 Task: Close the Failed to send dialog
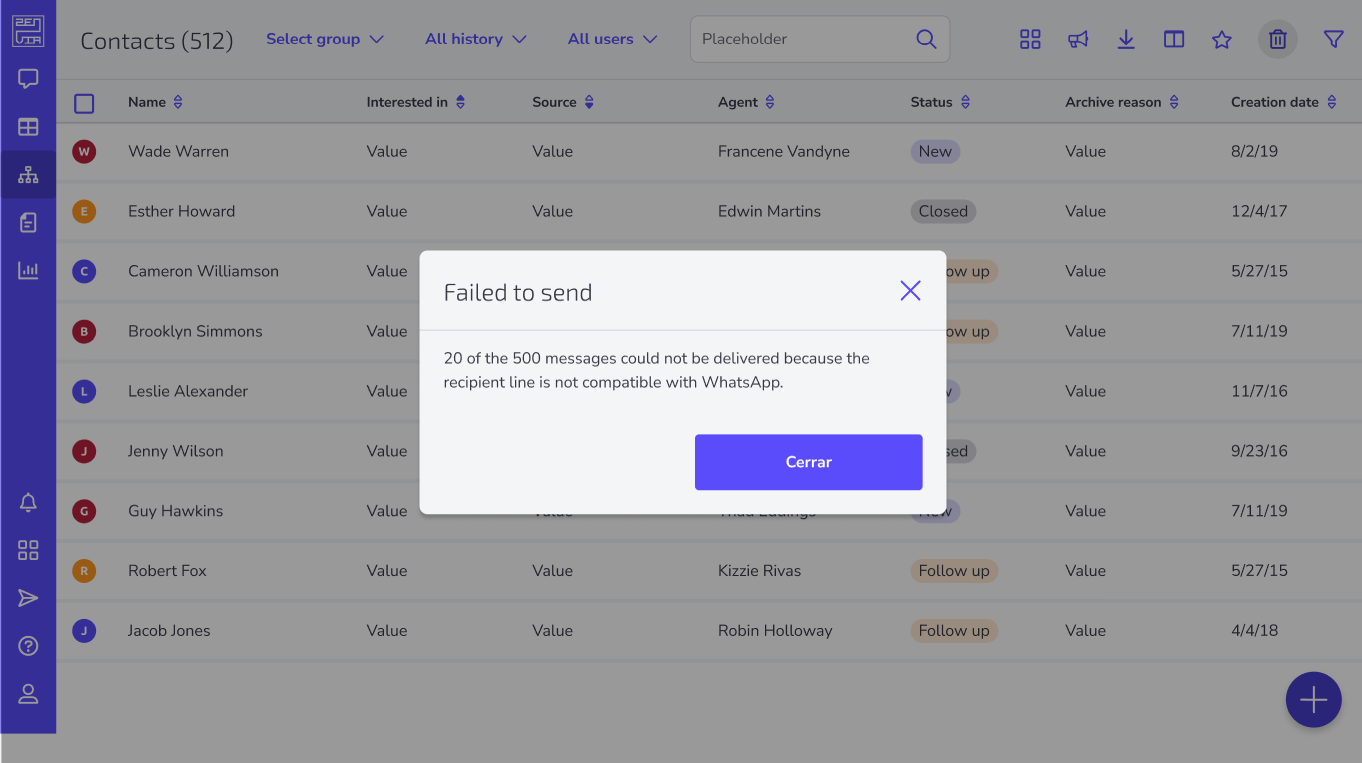coord(910,291)
